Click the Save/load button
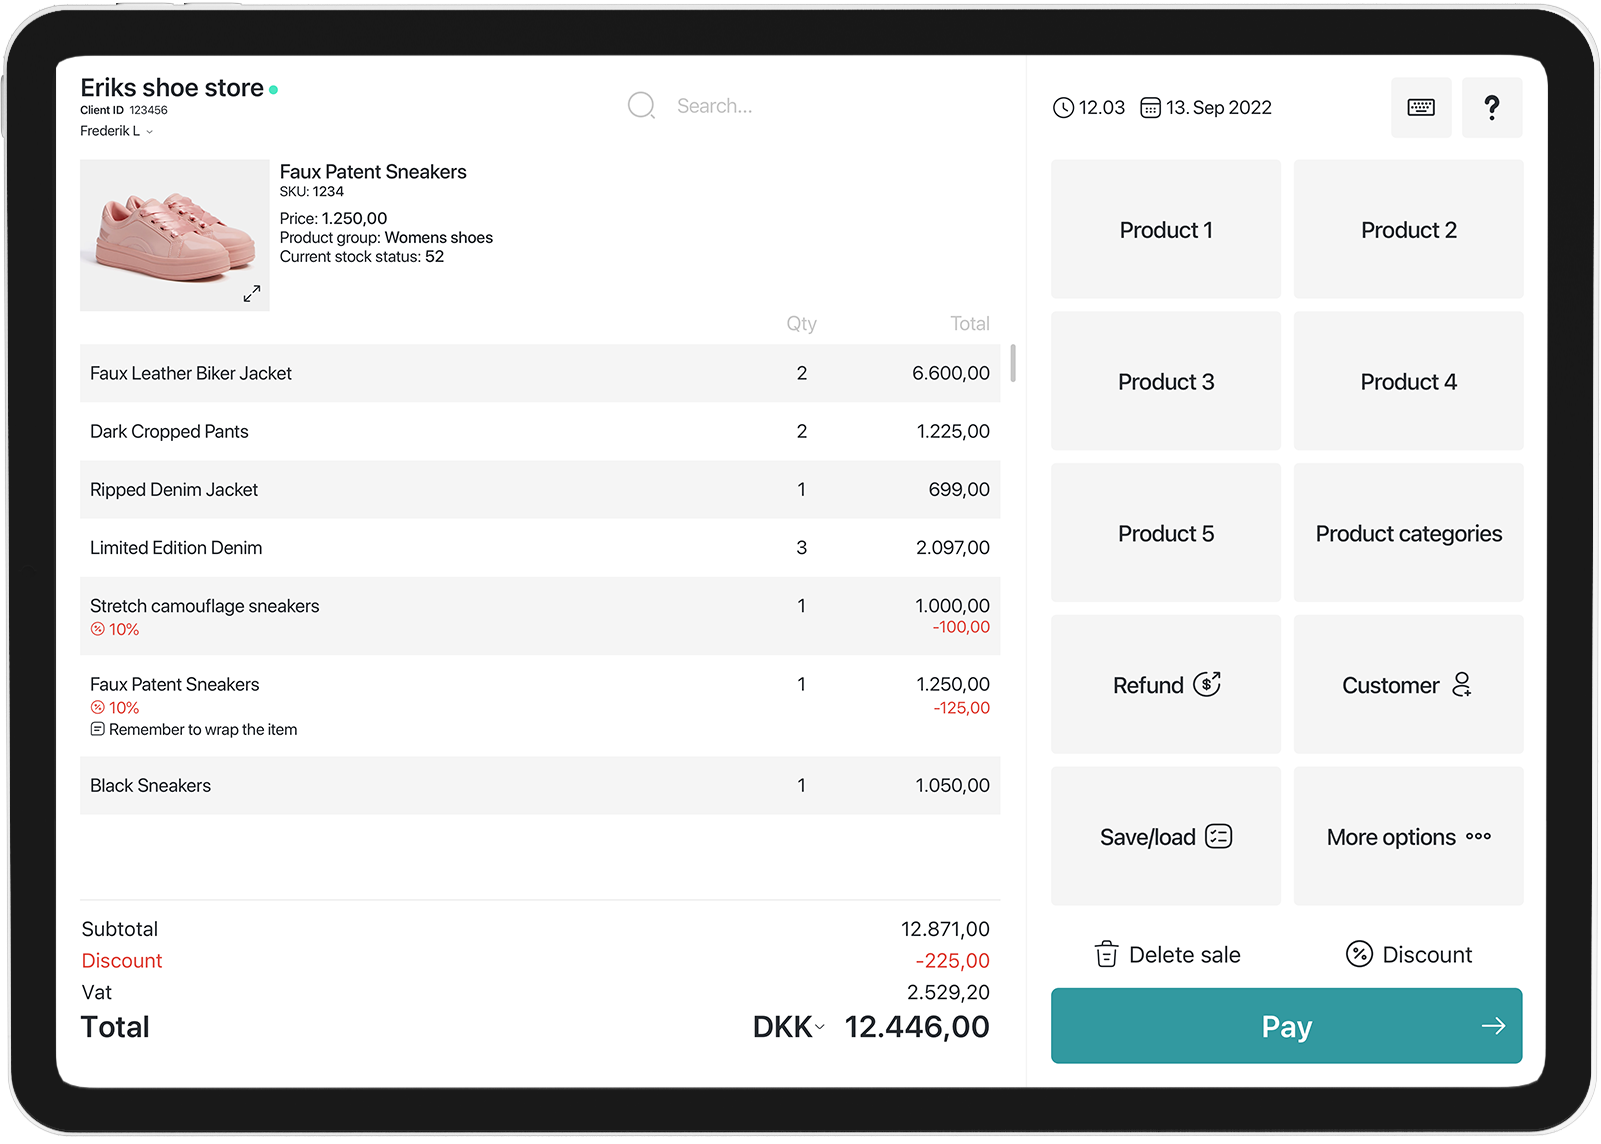The width and height of the screenshot is (1601, 1144). (1165, 837)
